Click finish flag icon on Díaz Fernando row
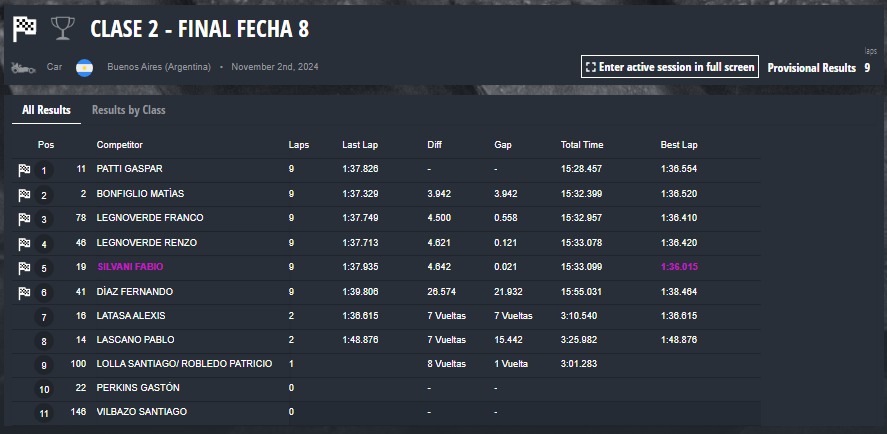 (x=24, y=293)
